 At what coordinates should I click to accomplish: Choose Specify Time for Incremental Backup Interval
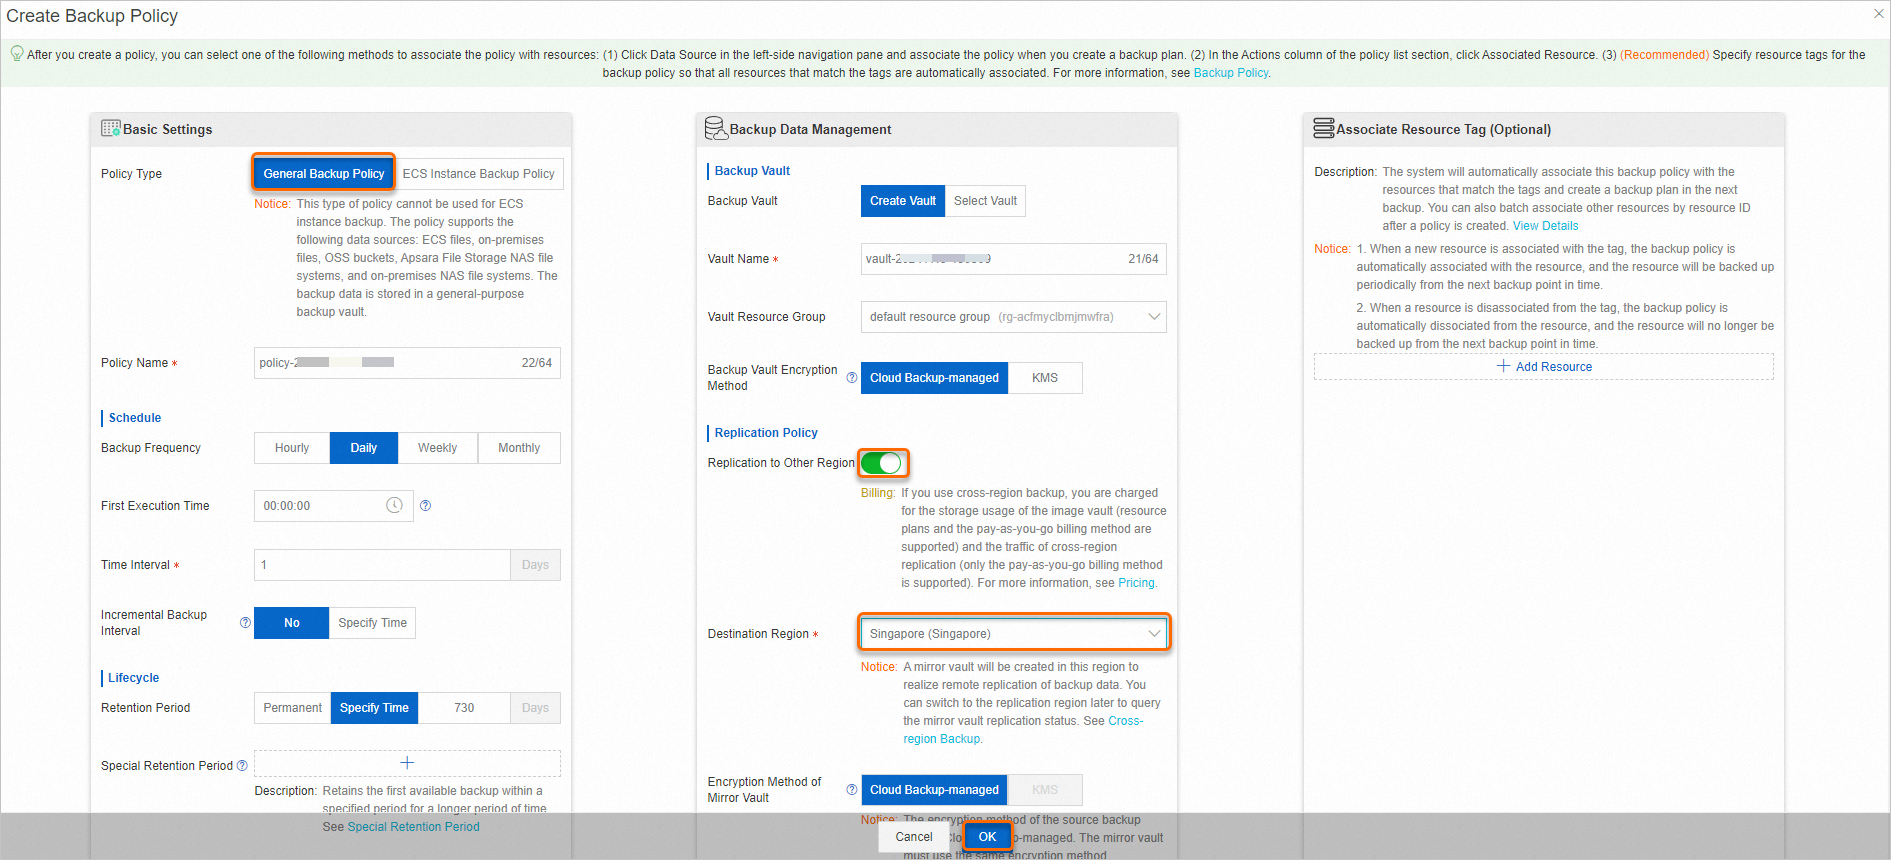click(x=372, y=623)
